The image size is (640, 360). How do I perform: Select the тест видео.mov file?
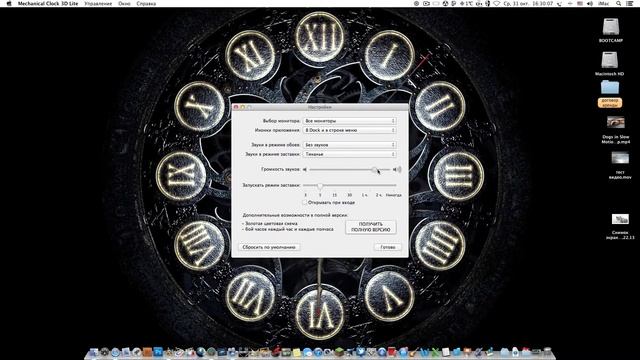[620, 158]
